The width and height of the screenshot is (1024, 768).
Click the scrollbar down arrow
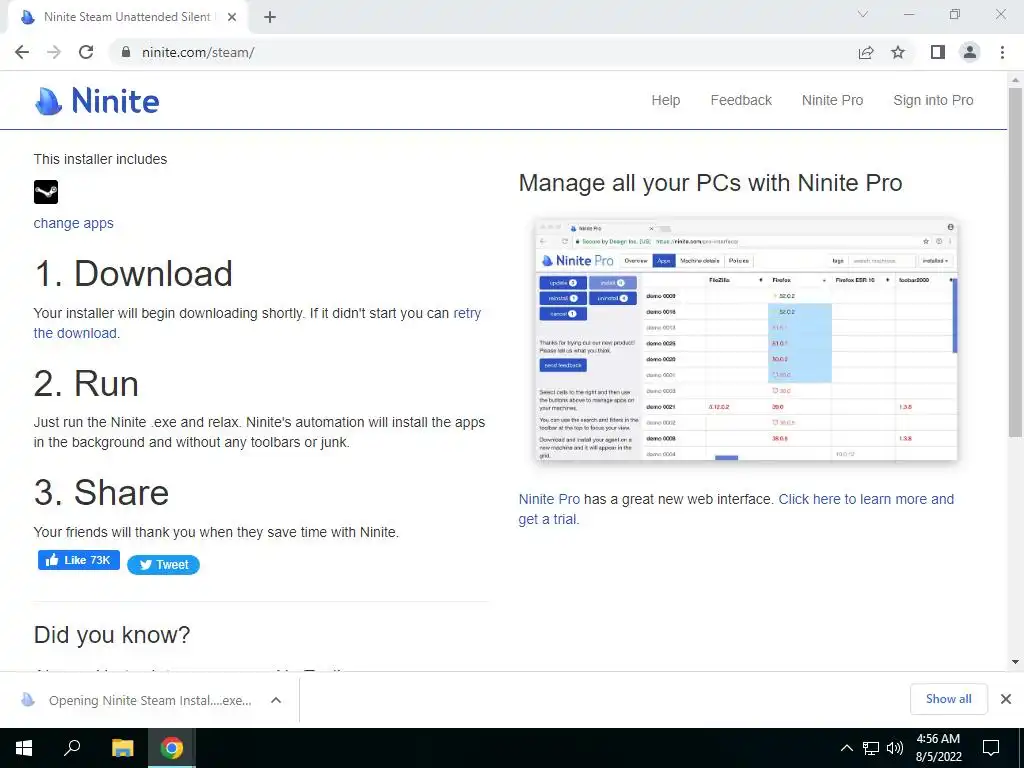(1015, 662)
